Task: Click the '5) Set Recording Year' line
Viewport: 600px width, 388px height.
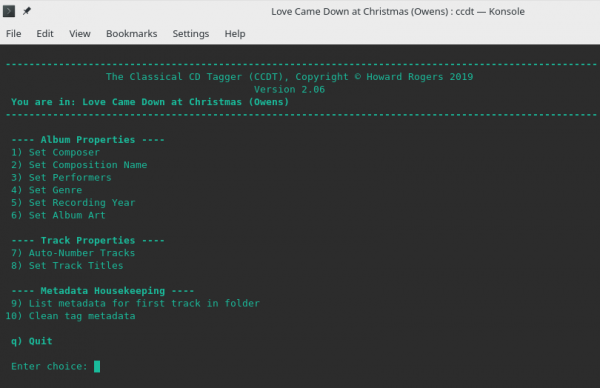Action: [x=73, y=202]
